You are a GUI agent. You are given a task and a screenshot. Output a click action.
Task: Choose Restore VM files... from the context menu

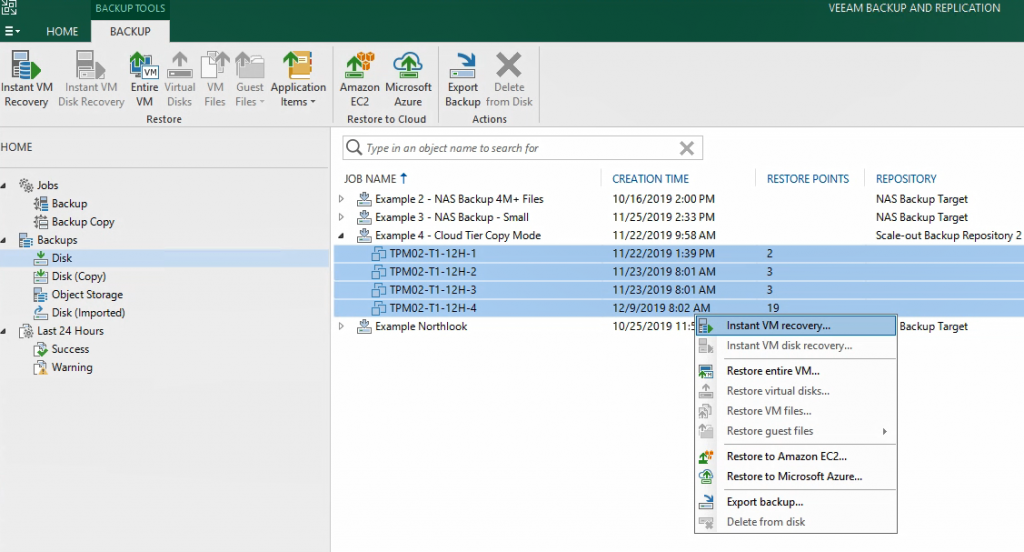click(795, 411)
